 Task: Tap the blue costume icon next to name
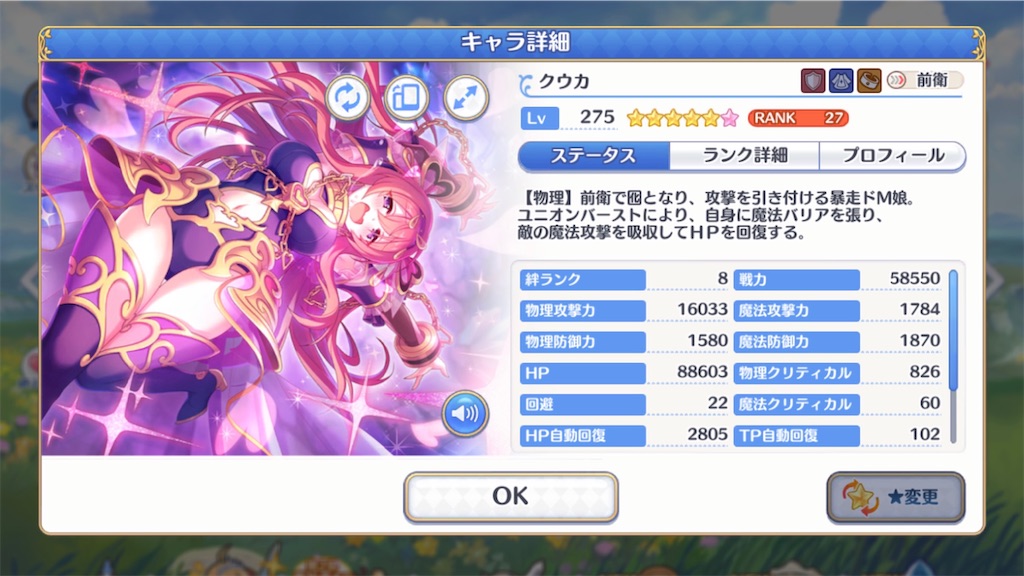840,81
